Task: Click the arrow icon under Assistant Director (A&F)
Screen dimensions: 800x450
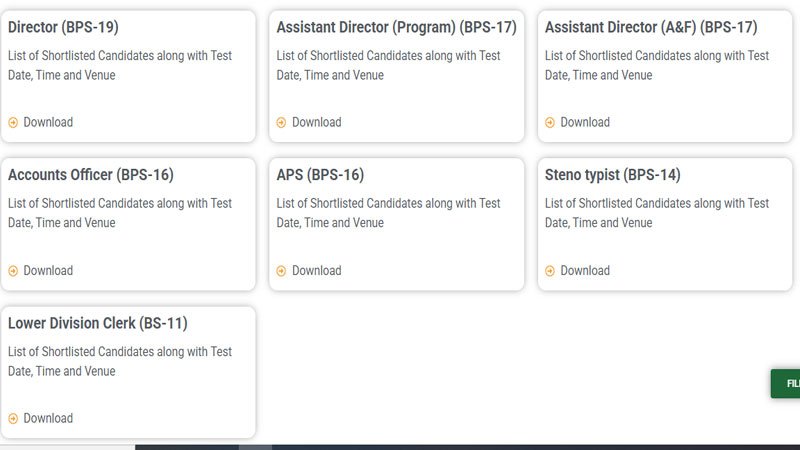Action: (550, 123)
